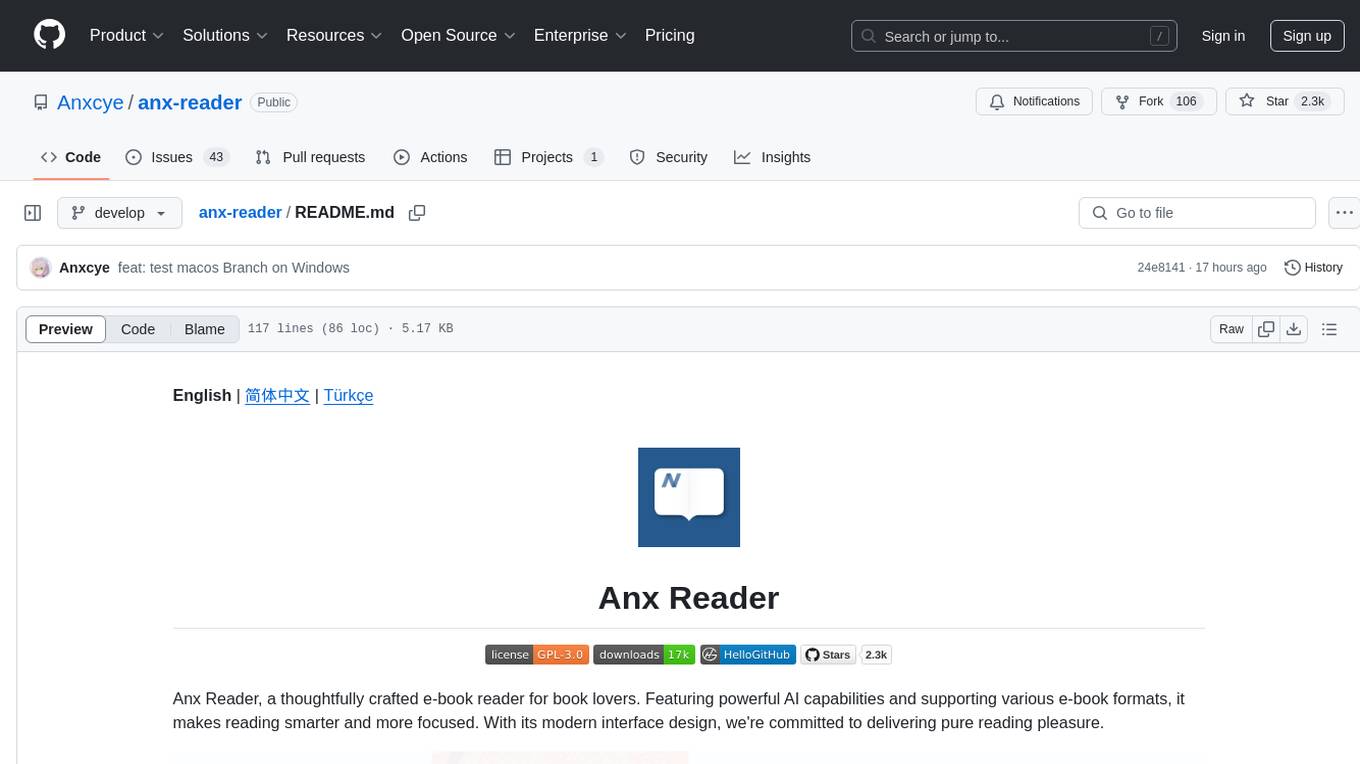The height and width of the screenshot is (764, 1360).
Task: Select the Blame view toggle
Action: 204,329
